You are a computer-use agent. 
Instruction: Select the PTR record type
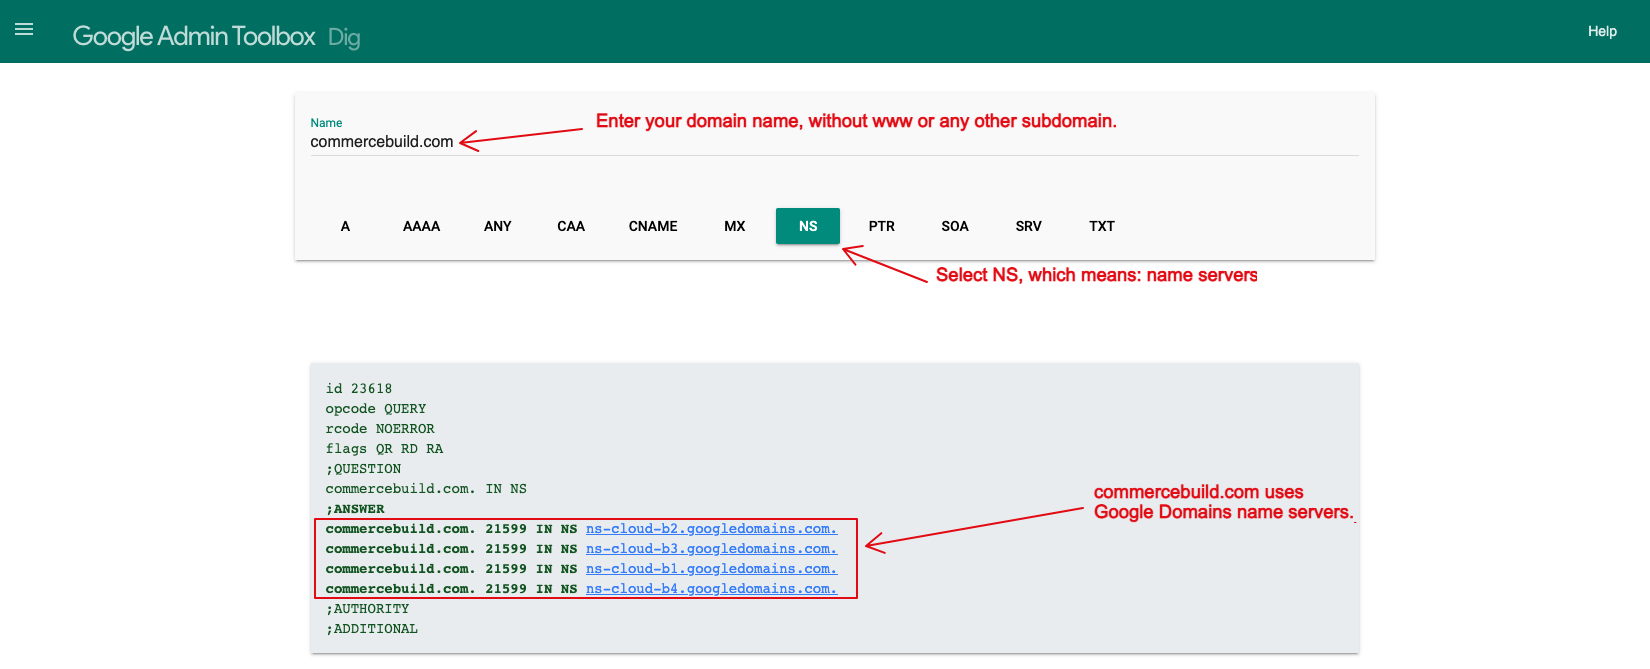coord(882,226)
